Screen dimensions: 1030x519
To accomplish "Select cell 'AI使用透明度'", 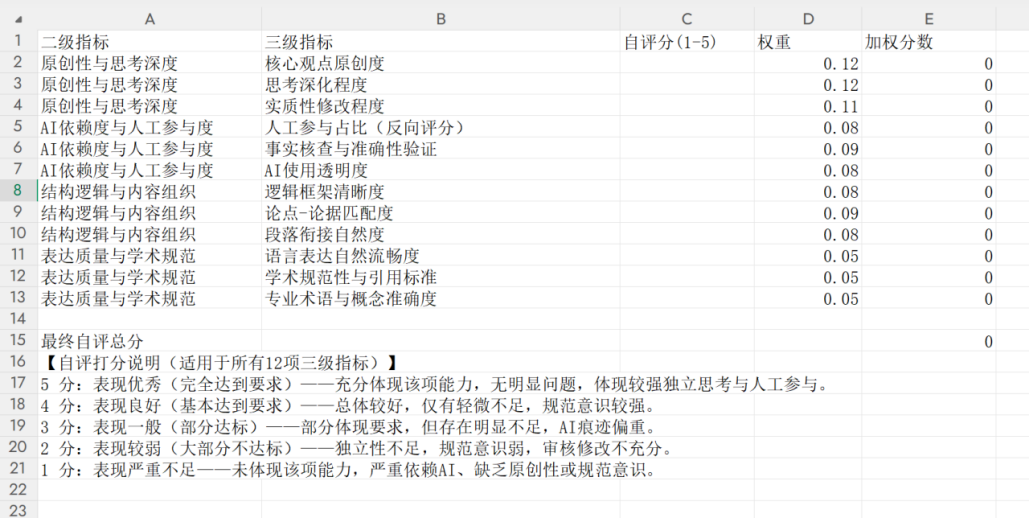I will [441, 170].
